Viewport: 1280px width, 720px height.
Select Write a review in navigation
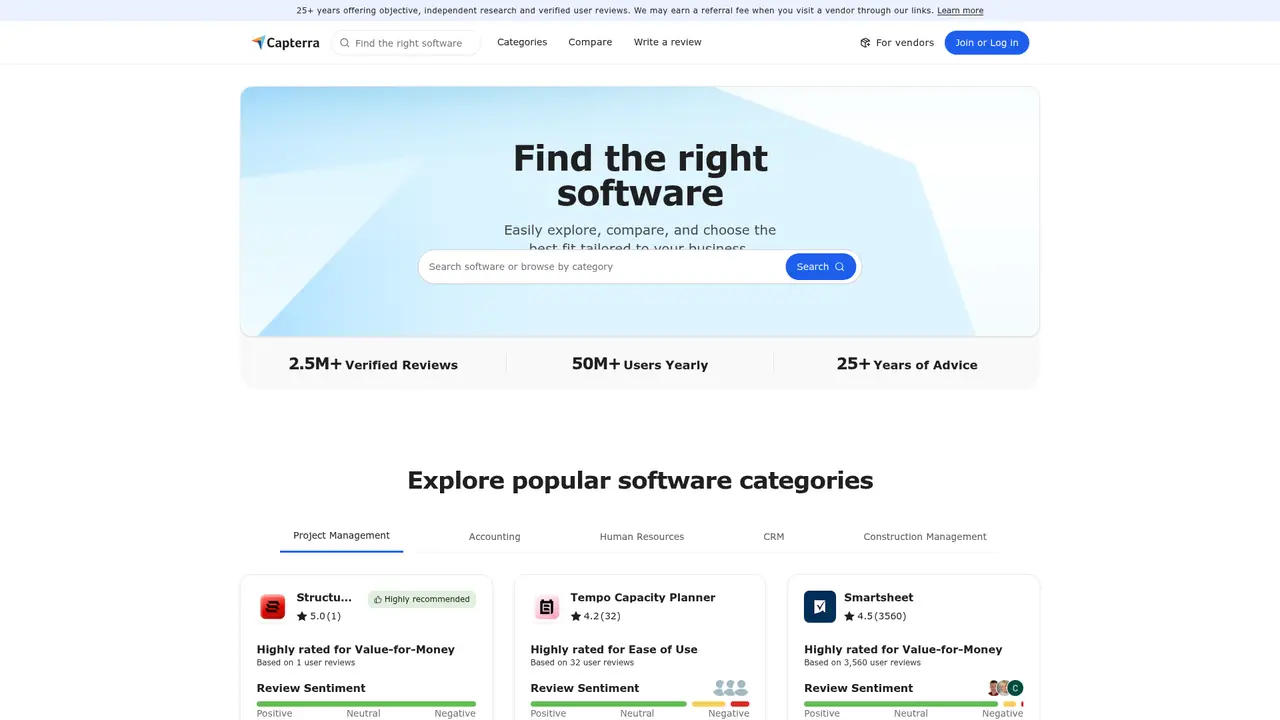668,42
